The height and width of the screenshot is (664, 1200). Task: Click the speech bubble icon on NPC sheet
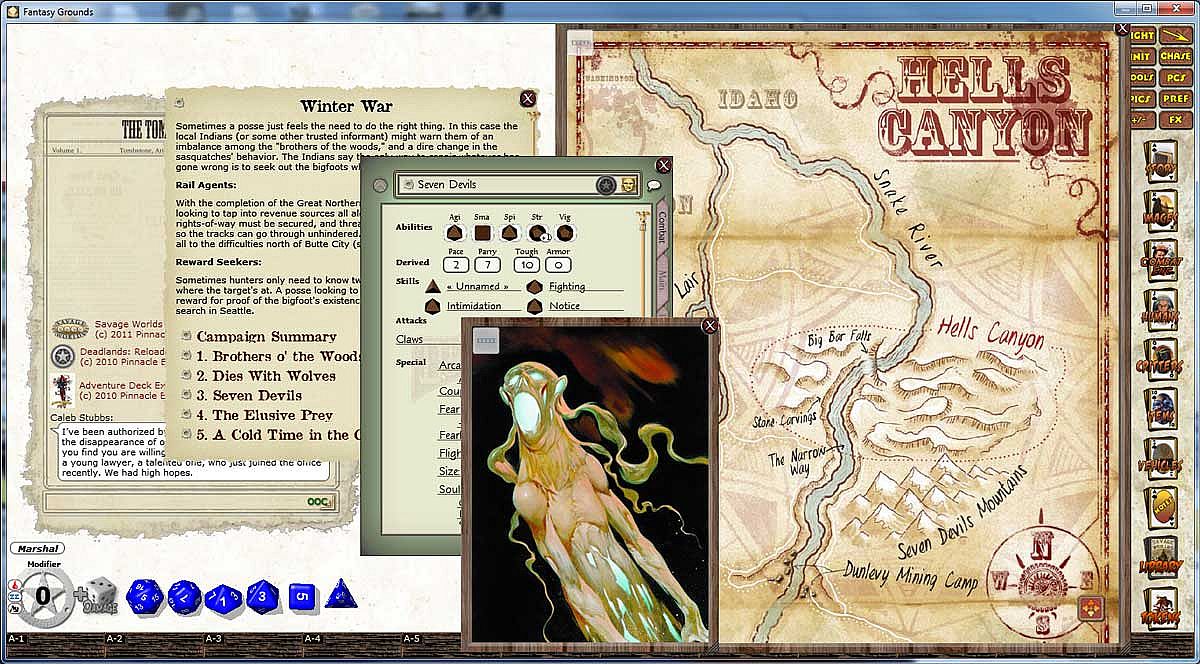tap(655, 185)
